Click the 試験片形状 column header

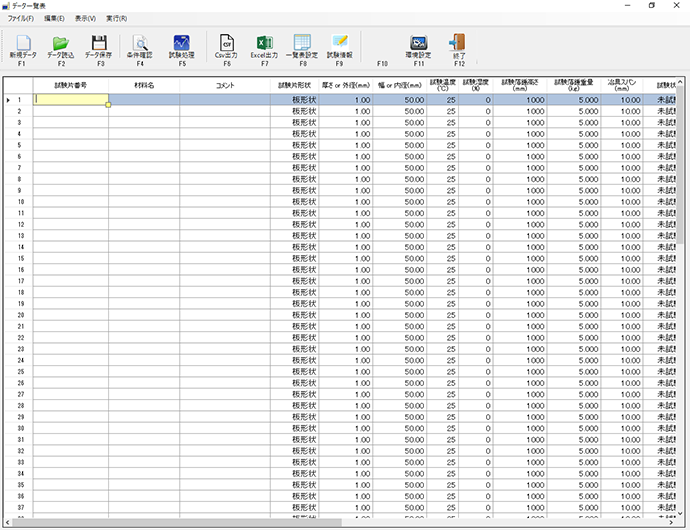[x=294, y=85]
